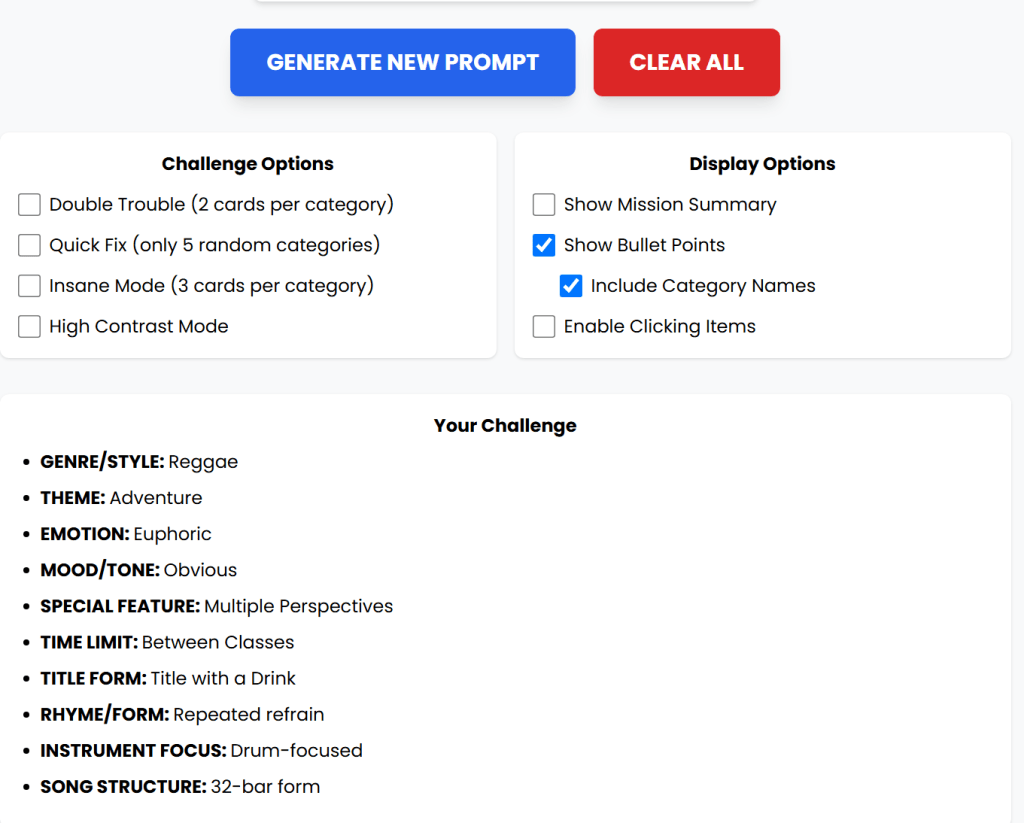Select Time Limit Between Classes entry
1024x823 pixels.
pos(167,642)
